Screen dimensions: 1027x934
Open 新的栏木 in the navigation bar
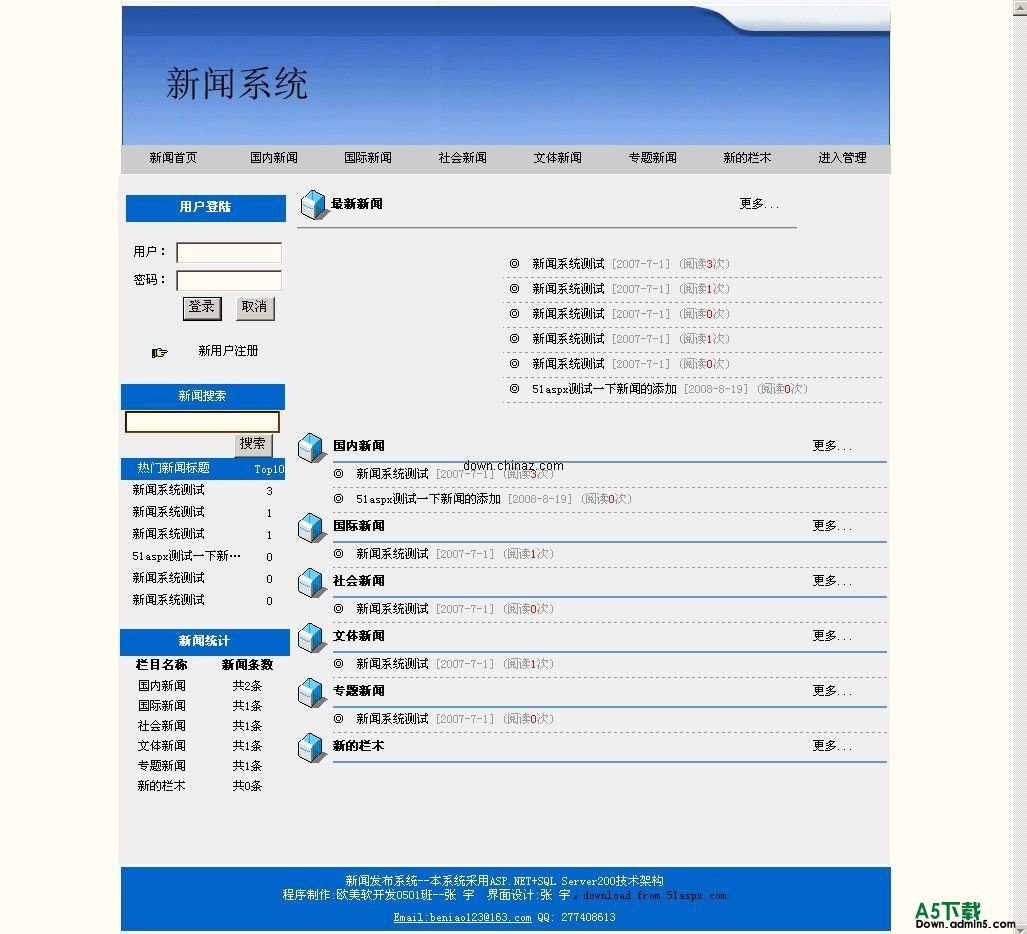(x=747, y=158)
